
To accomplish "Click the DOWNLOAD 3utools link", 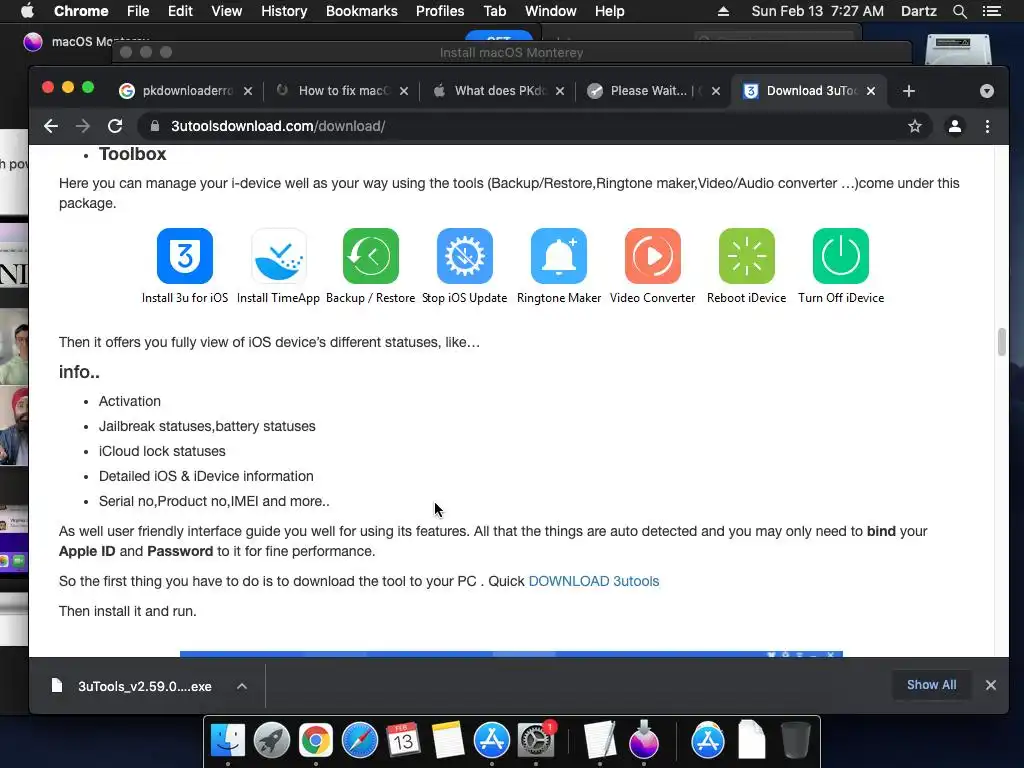I will click(x=594, y=581).
